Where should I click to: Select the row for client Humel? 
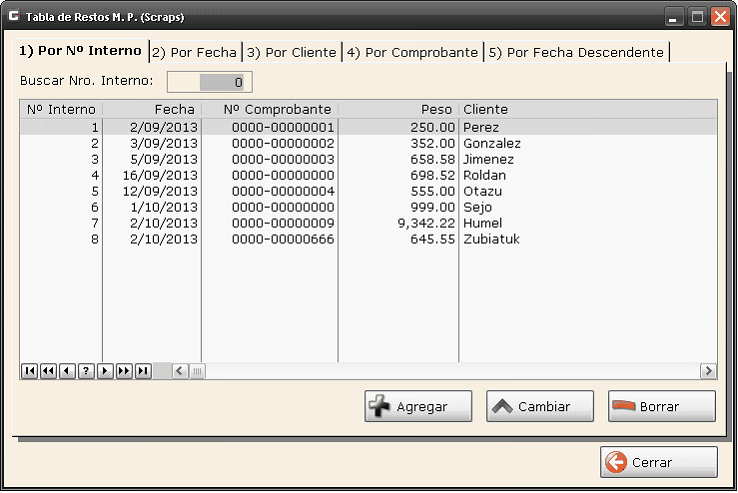click(x=482, y=223)
